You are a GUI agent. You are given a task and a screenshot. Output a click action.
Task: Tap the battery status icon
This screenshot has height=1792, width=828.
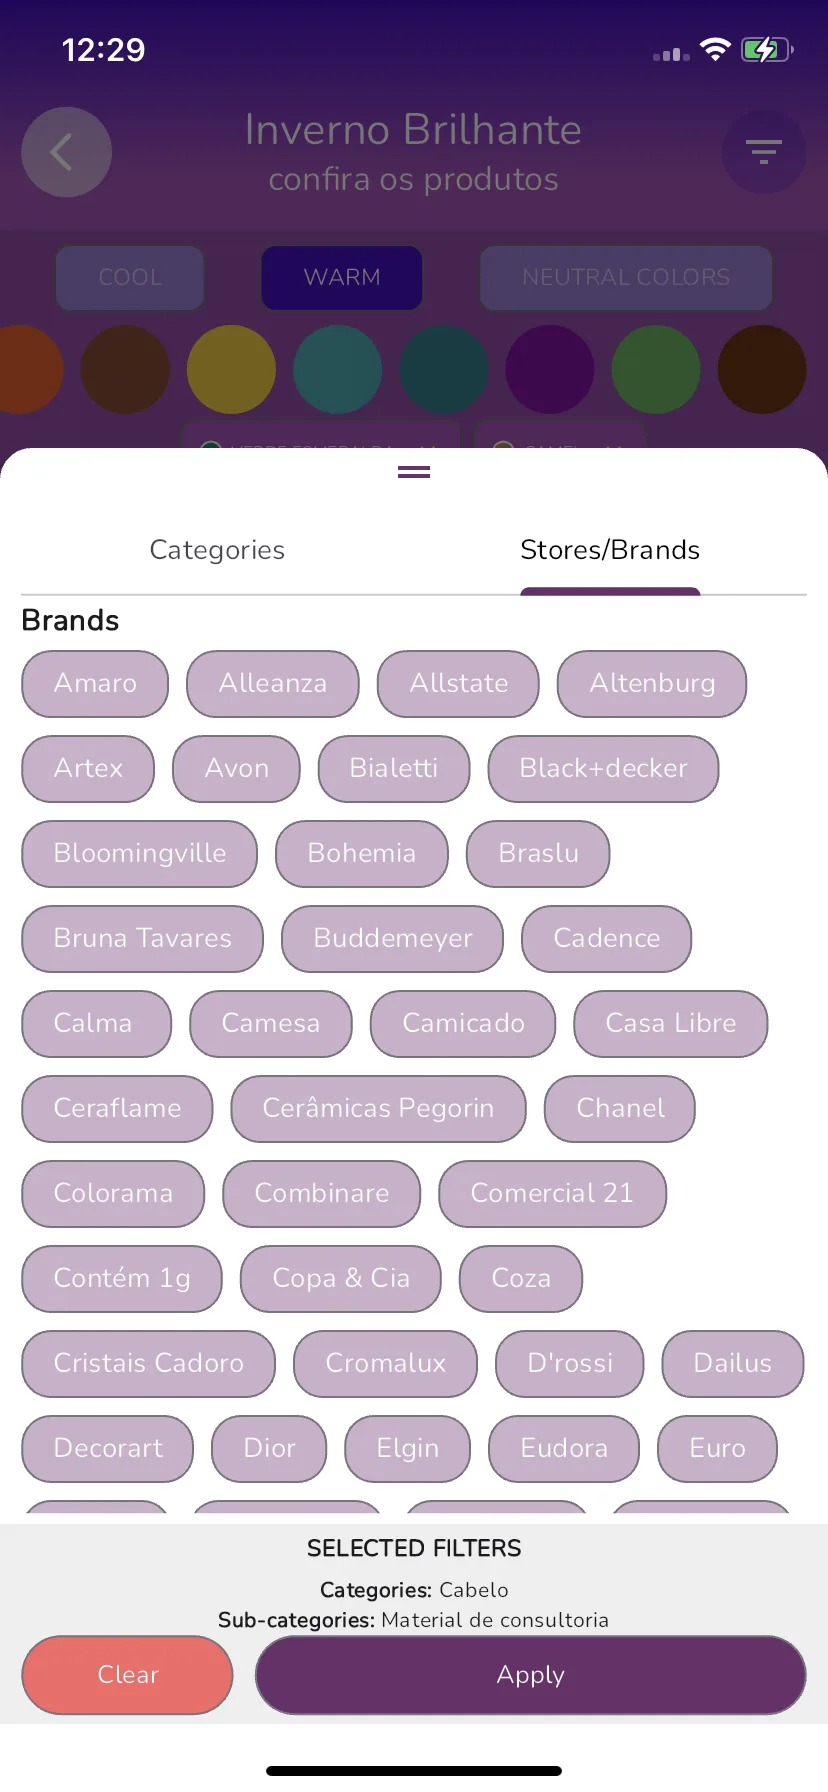click(767, 50)
